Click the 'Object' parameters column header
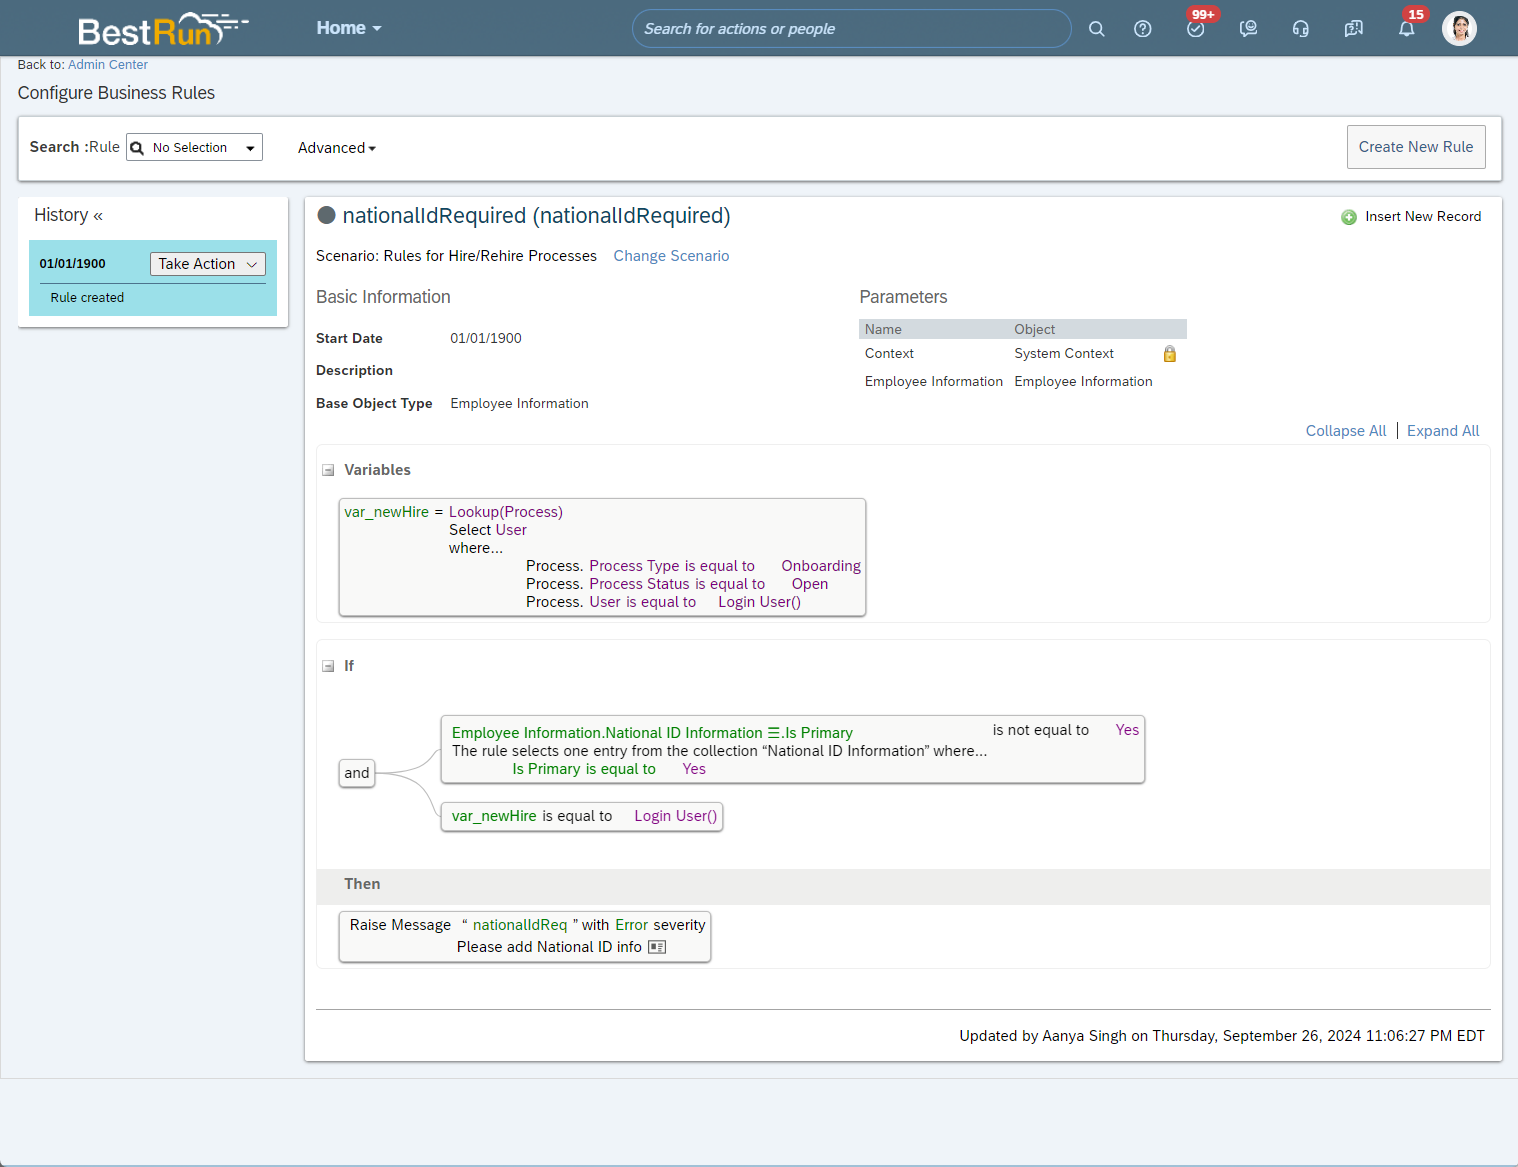Image resolution: width=1518 pixels, height=1167 pixels. 1035,330
